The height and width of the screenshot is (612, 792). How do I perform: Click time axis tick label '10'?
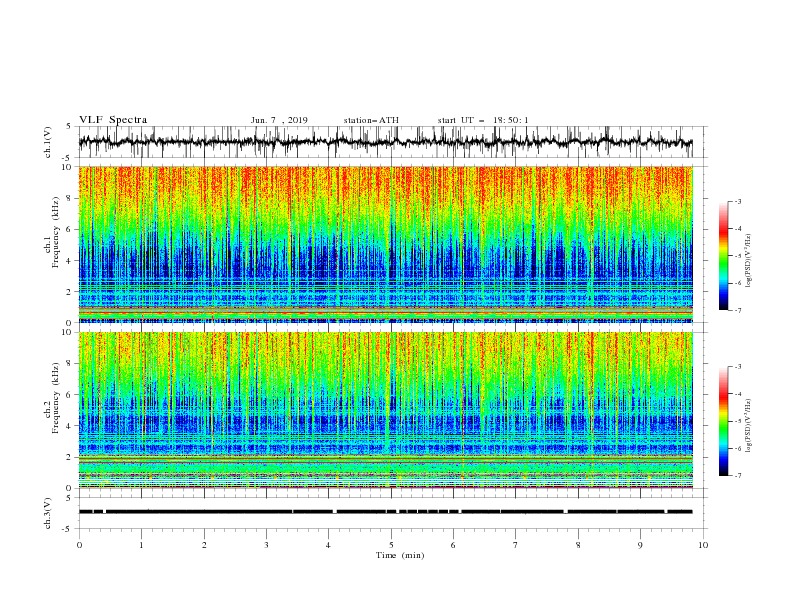tap(703, 545)
